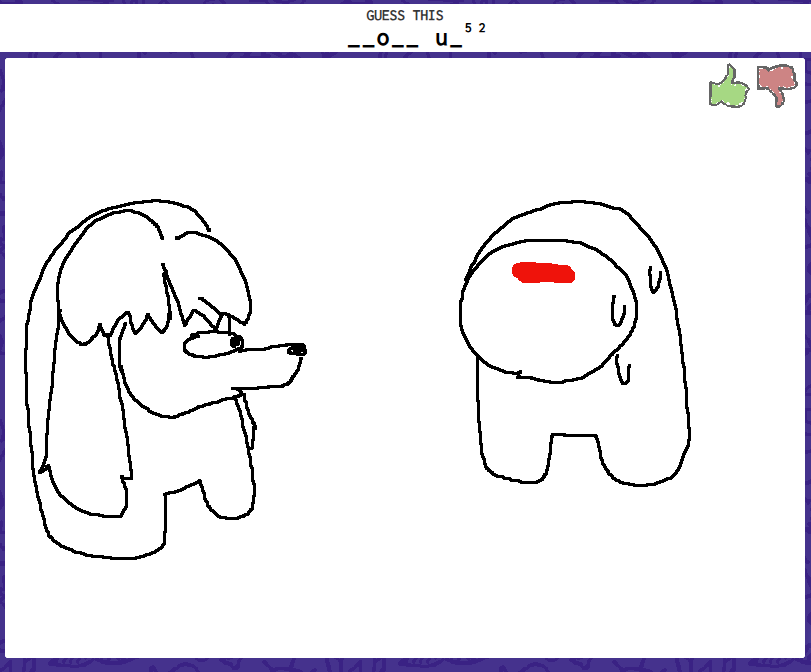Click the "5 2" letter count indicator

point(475,28)
